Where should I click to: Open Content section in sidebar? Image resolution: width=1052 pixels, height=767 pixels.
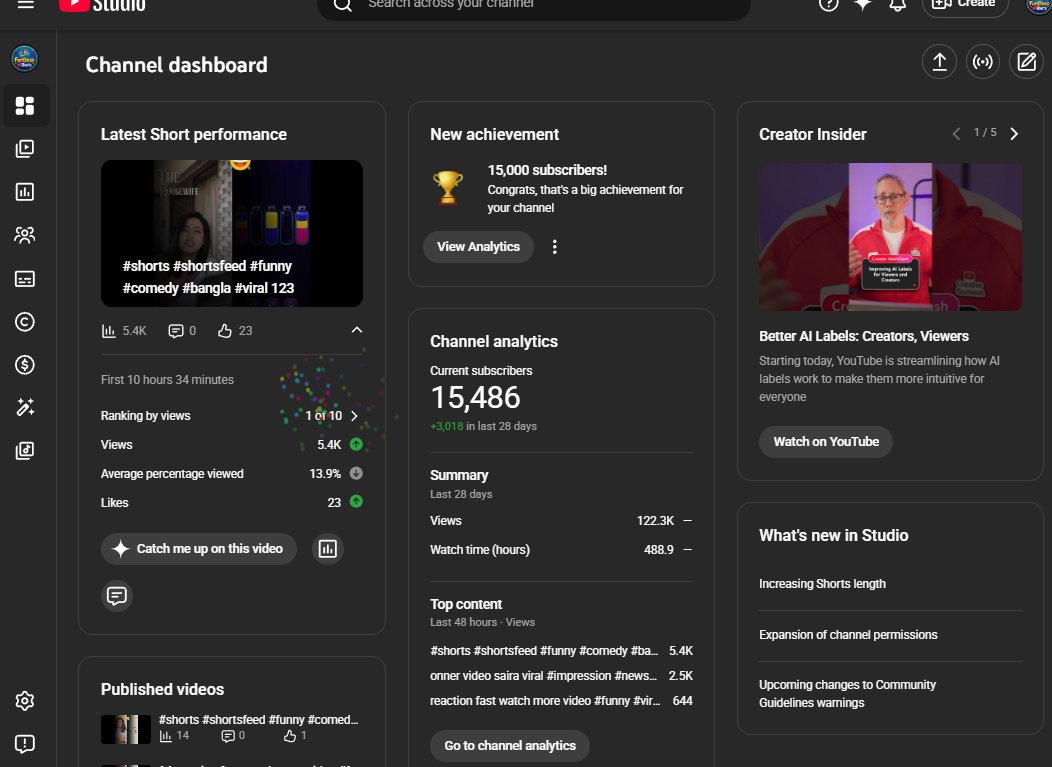tap(25, 148)
